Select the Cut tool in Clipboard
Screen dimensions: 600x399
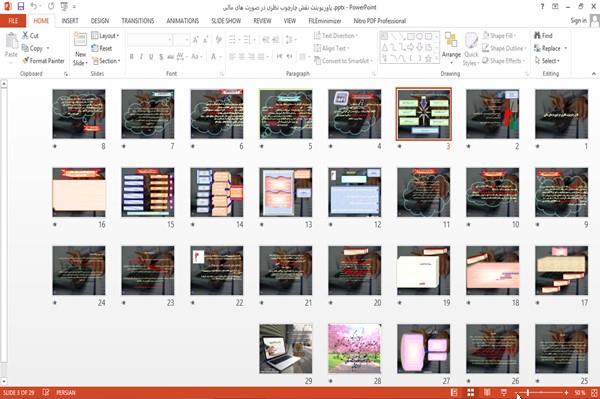(30, 36)
